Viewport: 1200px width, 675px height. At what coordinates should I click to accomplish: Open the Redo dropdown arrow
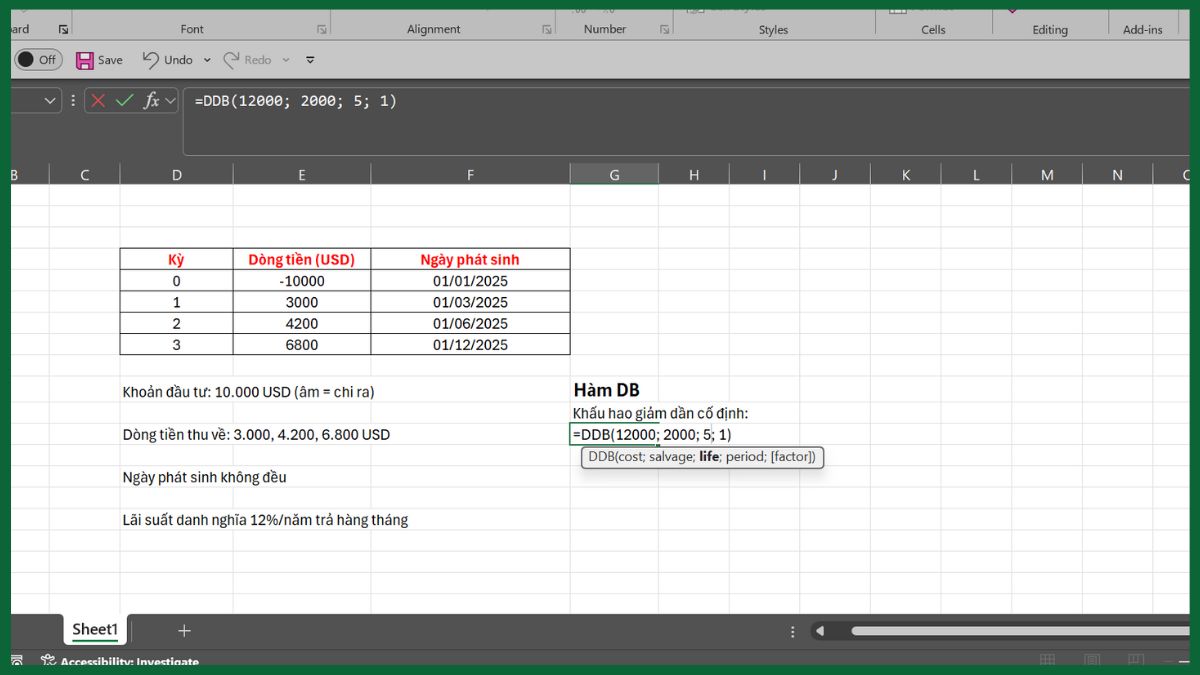click(285, 60)
